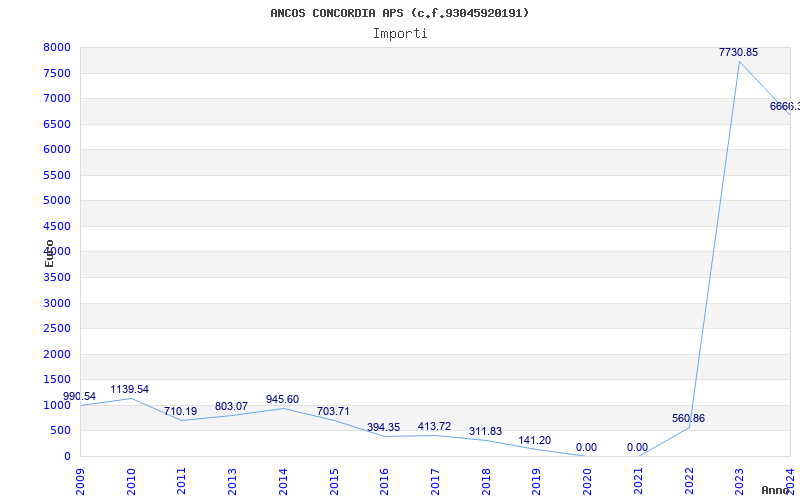Click the 6500 y-axis tick label
The image size is (800, 500).
coord(57,124)
